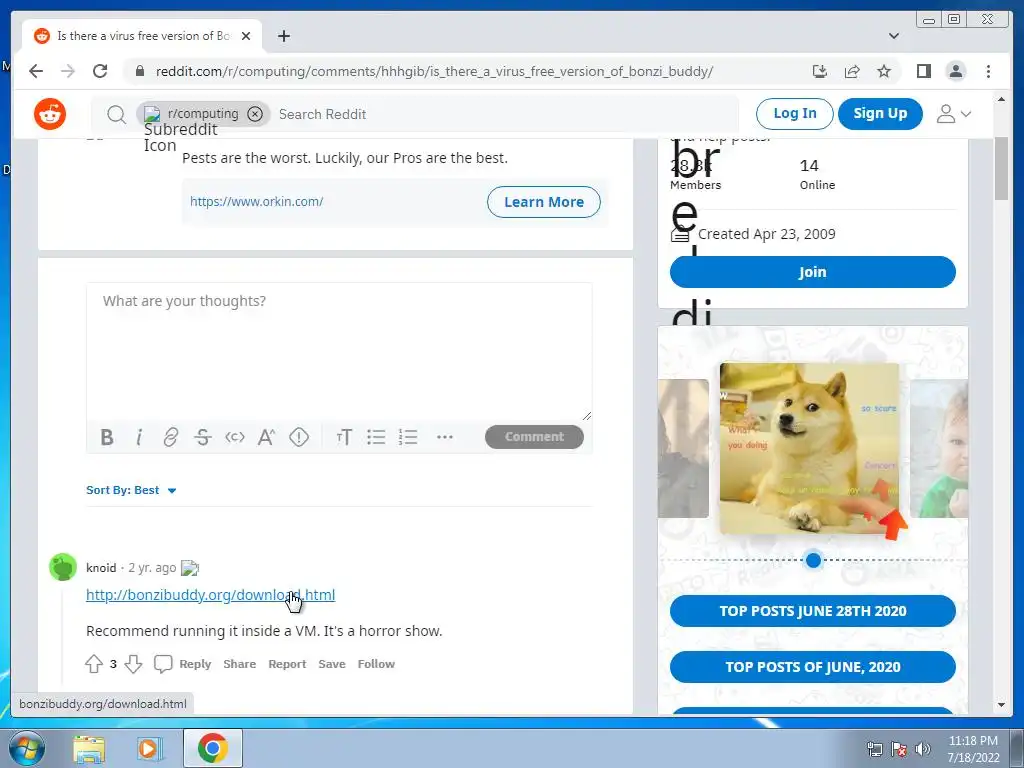
Task: Open the Chrome three-dot menu
Action: tap(988, 71)
